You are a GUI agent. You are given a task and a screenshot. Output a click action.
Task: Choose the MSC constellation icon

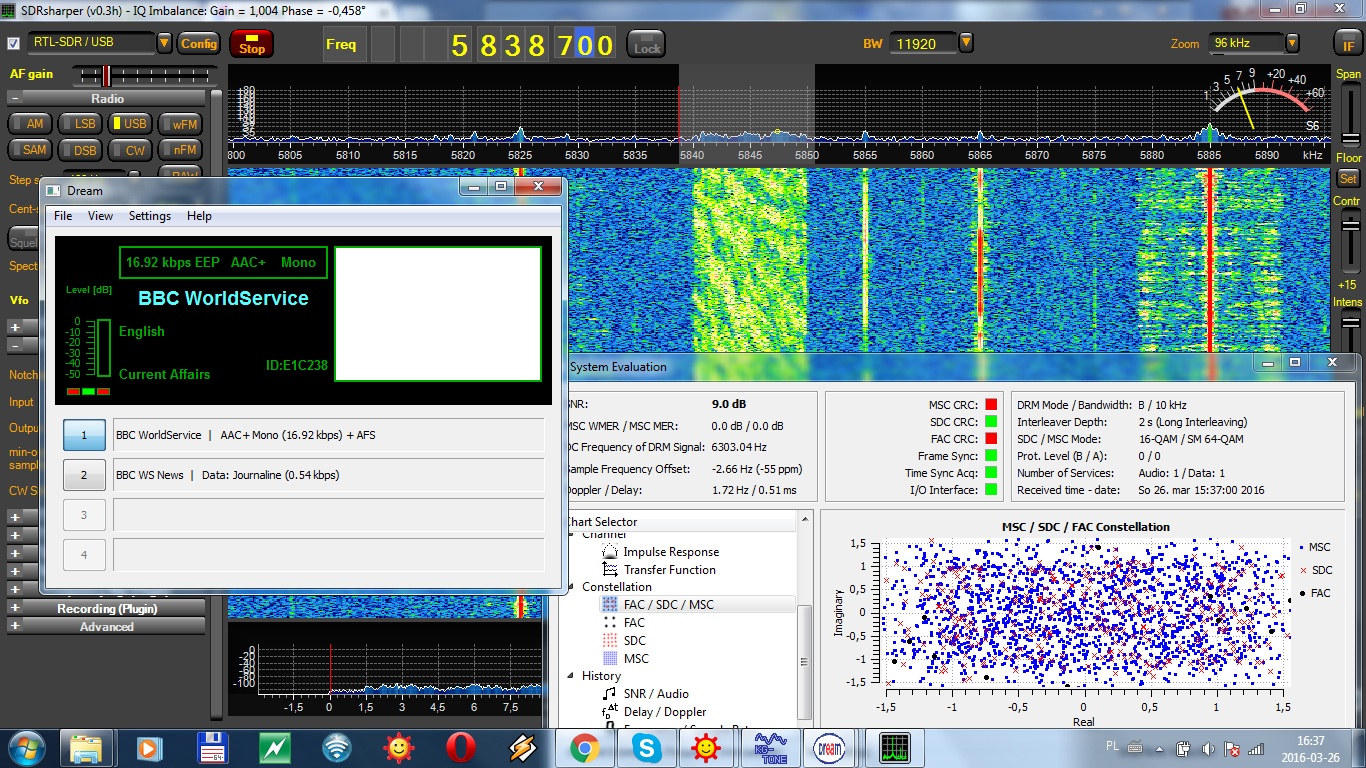pyautogui.click(x=610, y=658)
